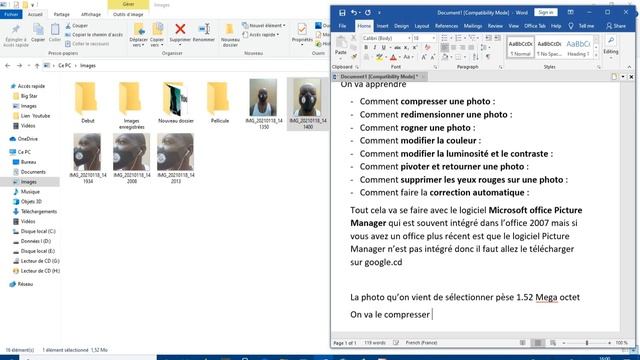The image size is (640, 360).
Task: Go back with Explorer's back arrow
Action: (8, 65)
